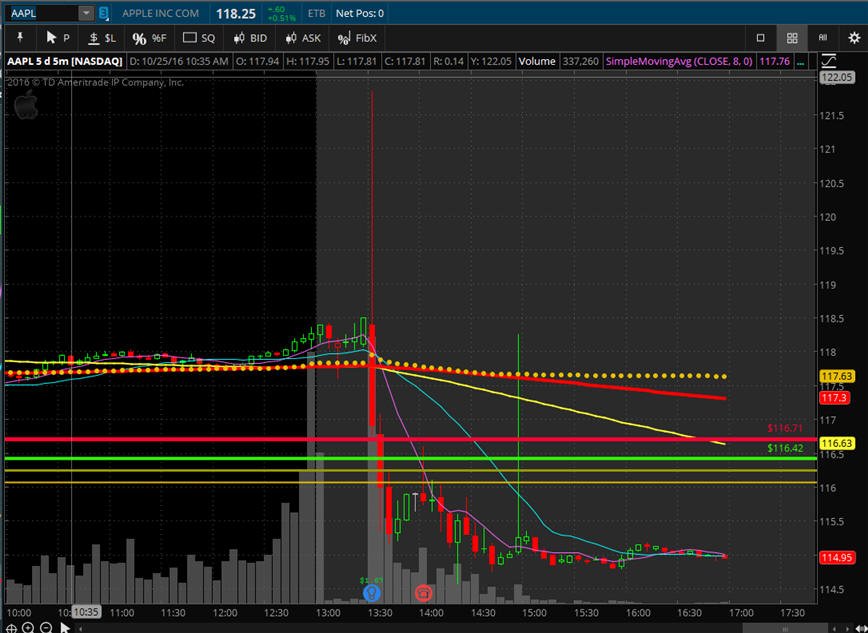Image resolution: width=868 pixels, height=633 pixels.
Task: Select the $L price level tool
Action: tap(102, 38)
